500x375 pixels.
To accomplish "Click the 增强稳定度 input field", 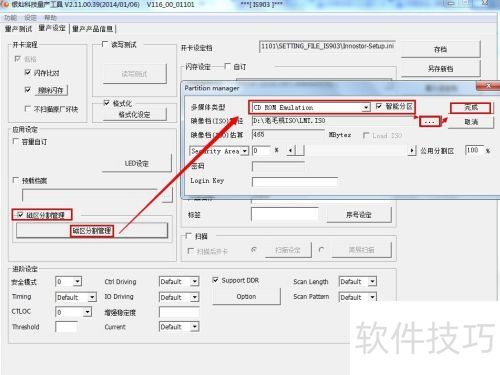I will pyautogui.click(x=179, y=312).
